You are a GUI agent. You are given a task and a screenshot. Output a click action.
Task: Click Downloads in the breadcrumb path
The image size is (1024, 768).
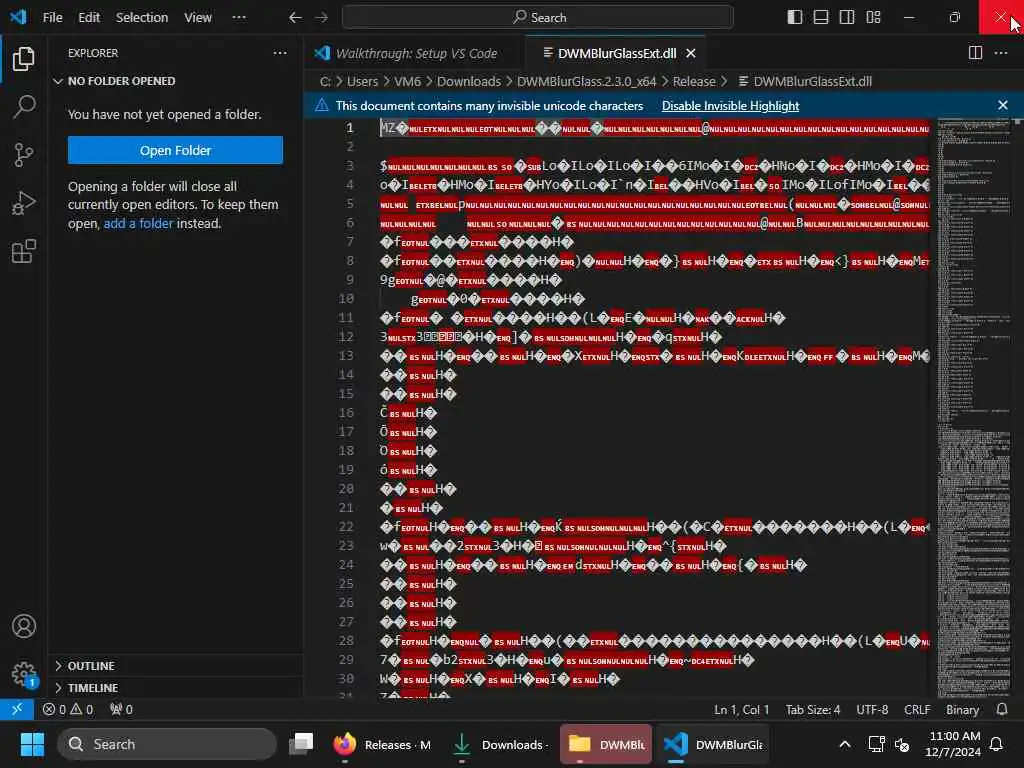[x=469, y=81]
